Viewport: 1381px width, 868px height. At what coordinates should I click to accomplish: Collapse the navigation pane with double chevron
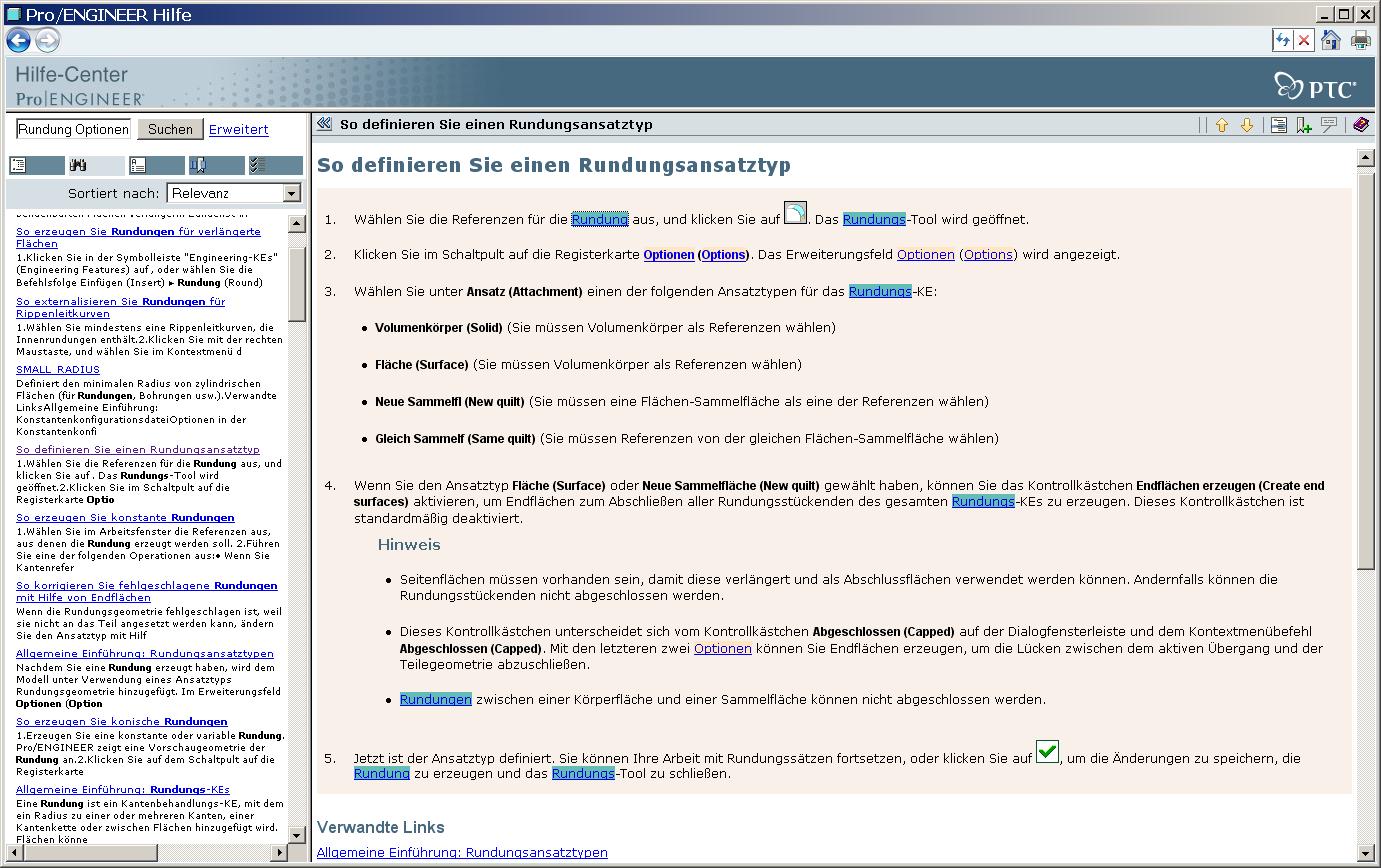coord(324,124)
